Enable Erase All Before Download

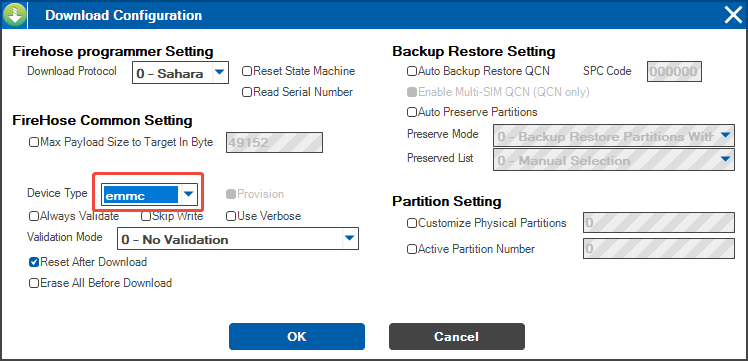pos(34,283)
